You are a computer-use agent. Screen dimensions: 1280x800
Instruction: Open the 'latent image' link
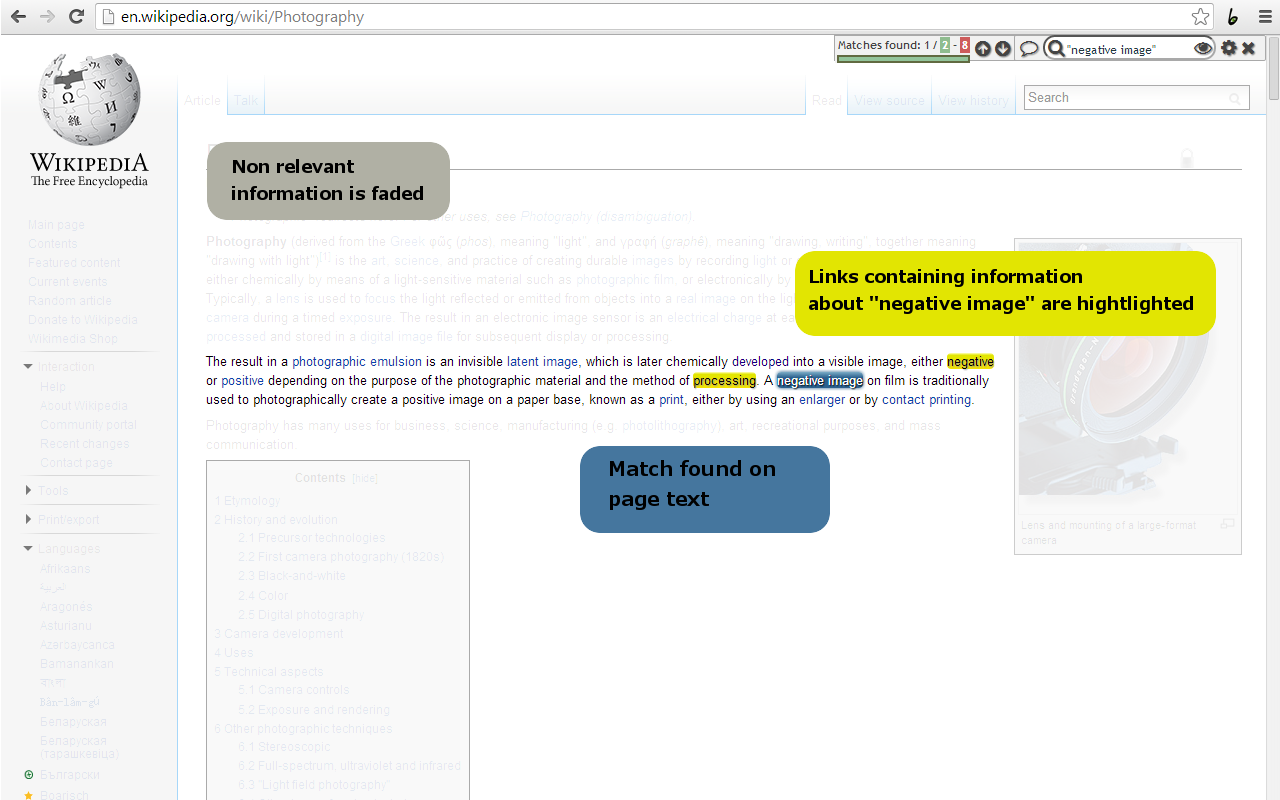[x=542, y=362]
